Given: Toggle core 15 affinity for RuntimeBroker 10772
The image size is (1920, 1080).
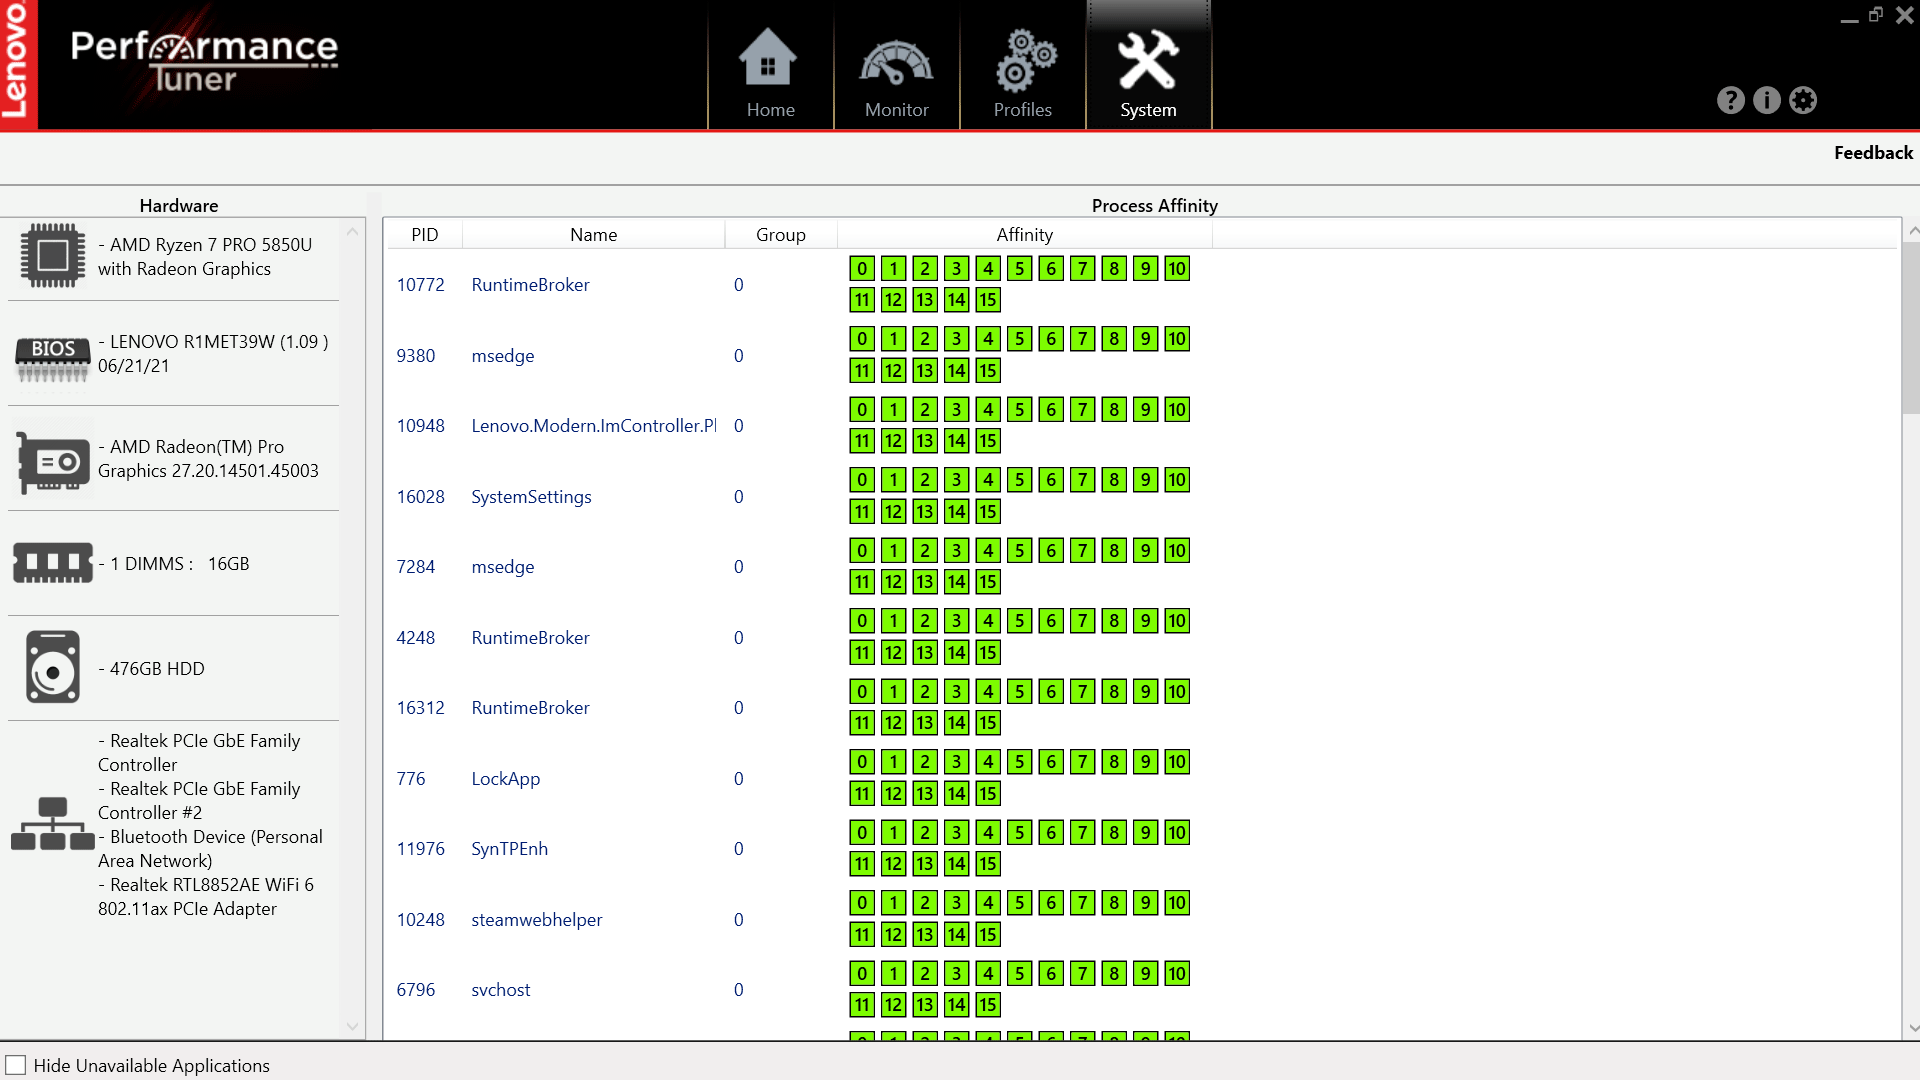Looking at the screenshot, I should click(988, 299).
